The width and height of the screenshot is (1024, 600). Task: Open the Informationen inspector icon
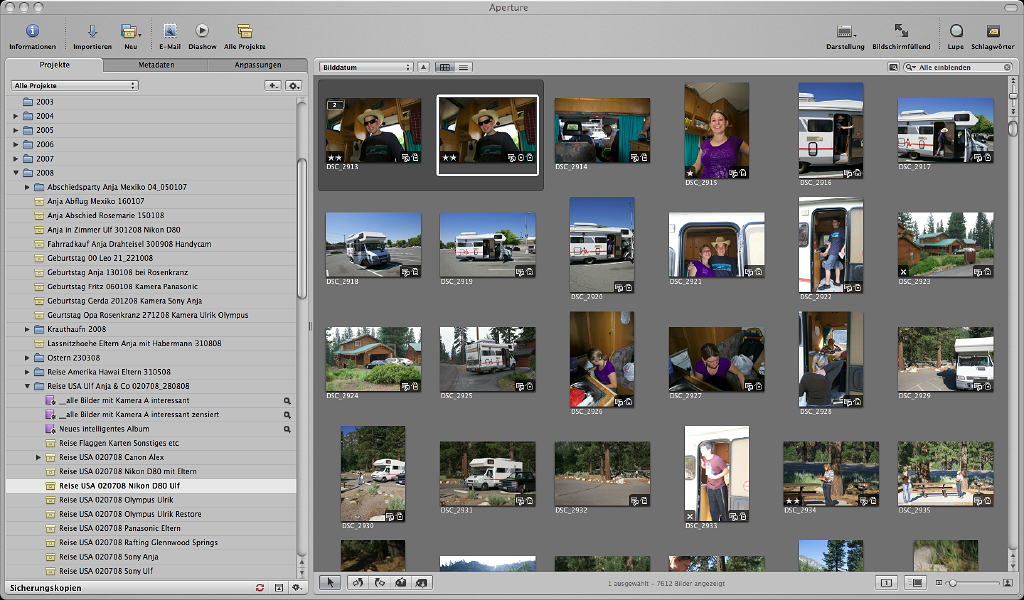[32, 31]
